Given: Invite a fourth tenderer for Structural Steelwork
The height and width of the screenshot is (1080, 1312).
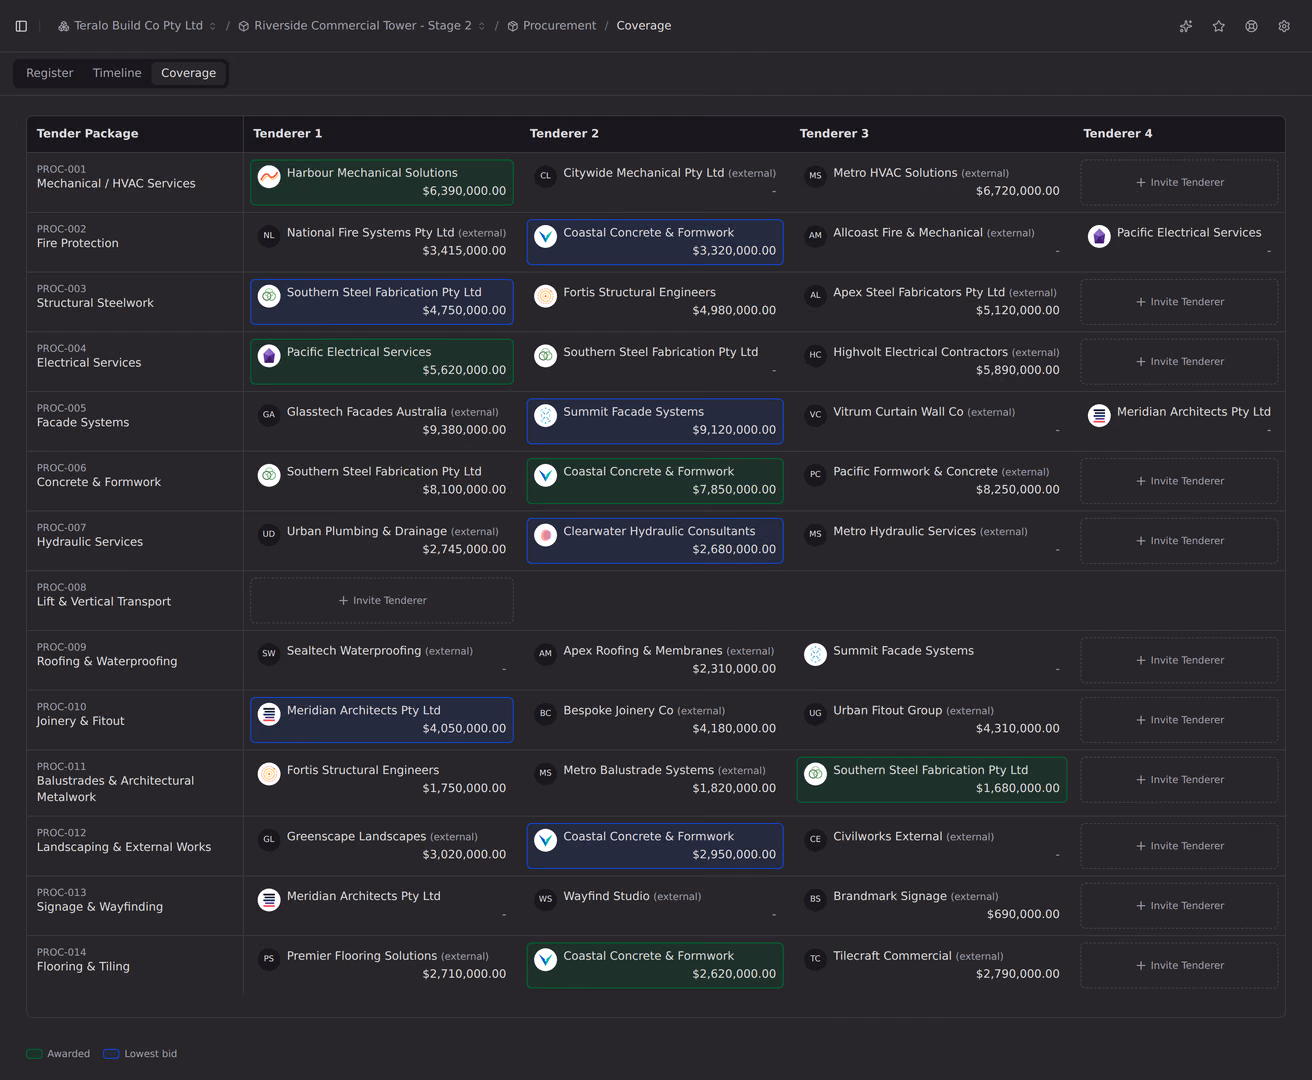Looking at the screenshot, I should coord(1179,302).
